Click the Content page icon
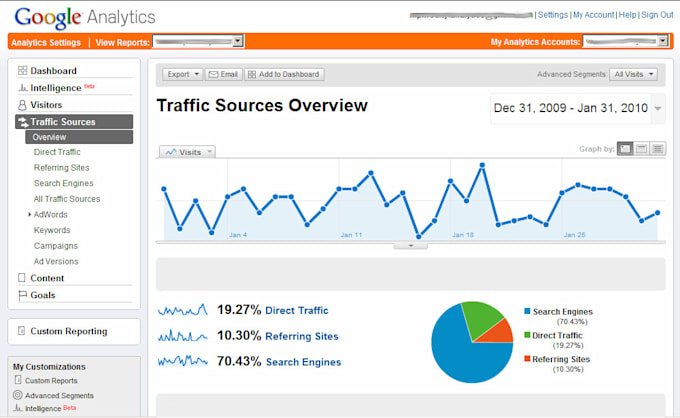 22,278
